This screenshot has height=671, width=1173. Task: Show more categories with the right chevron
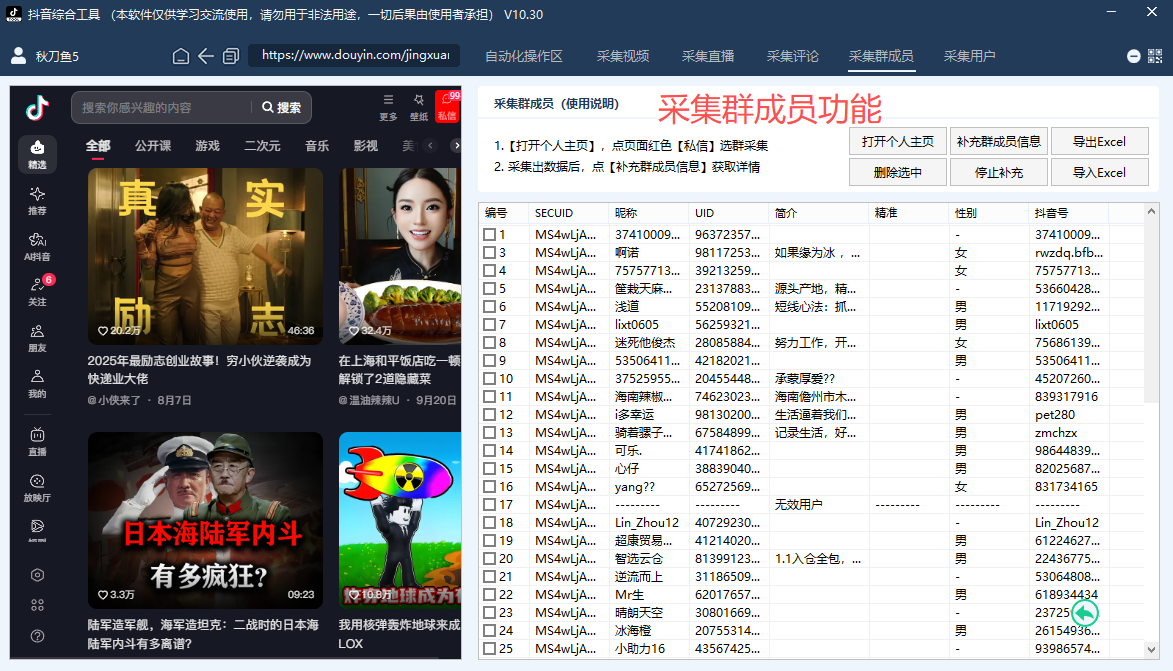[x=456, y=146]
